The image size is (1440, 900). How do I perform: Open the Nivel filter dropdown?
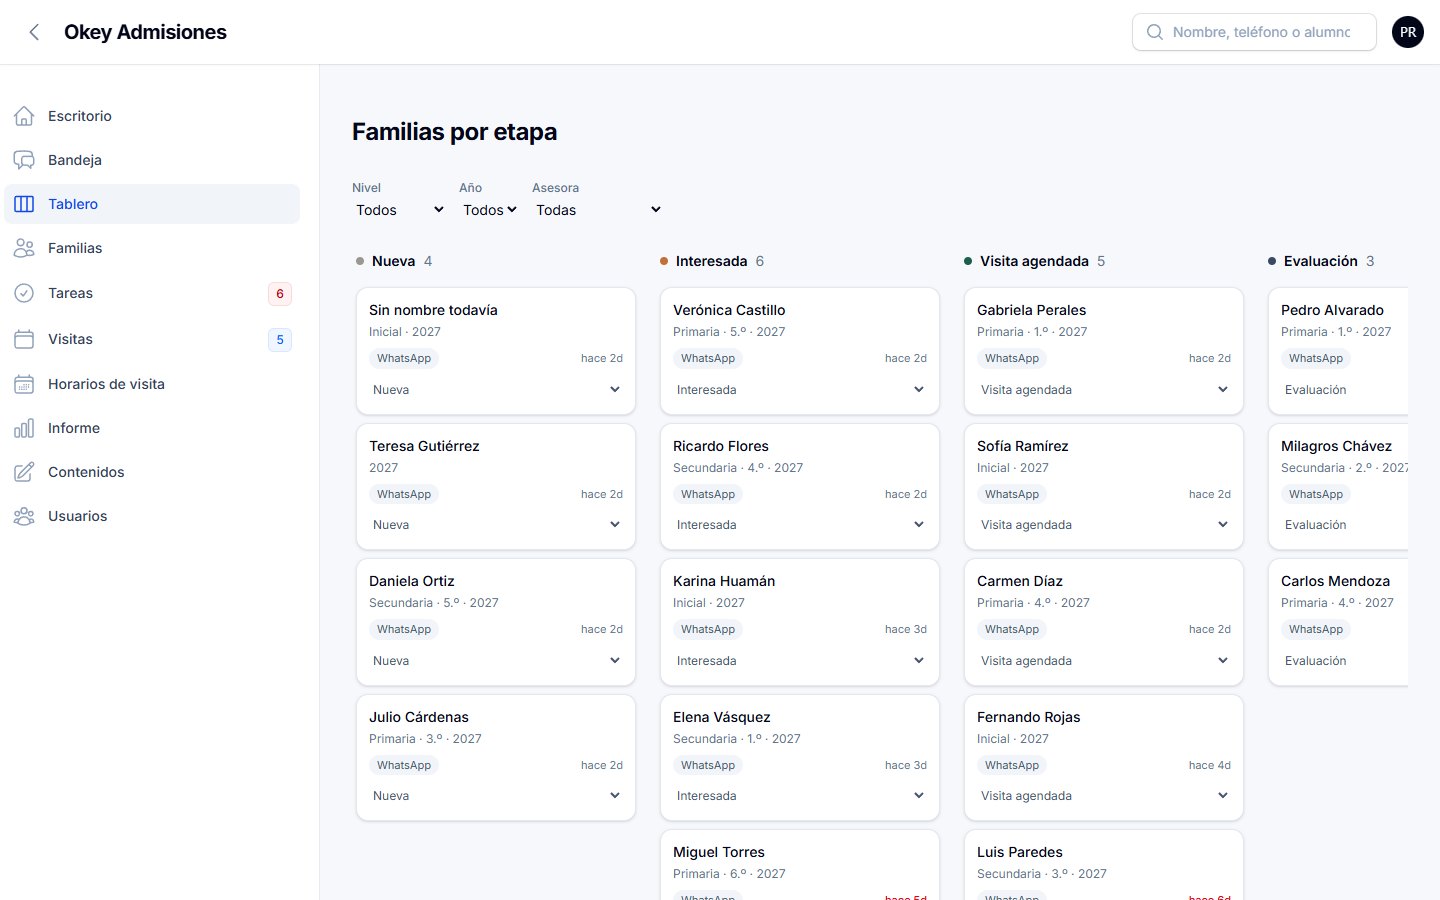coord(399,210)
